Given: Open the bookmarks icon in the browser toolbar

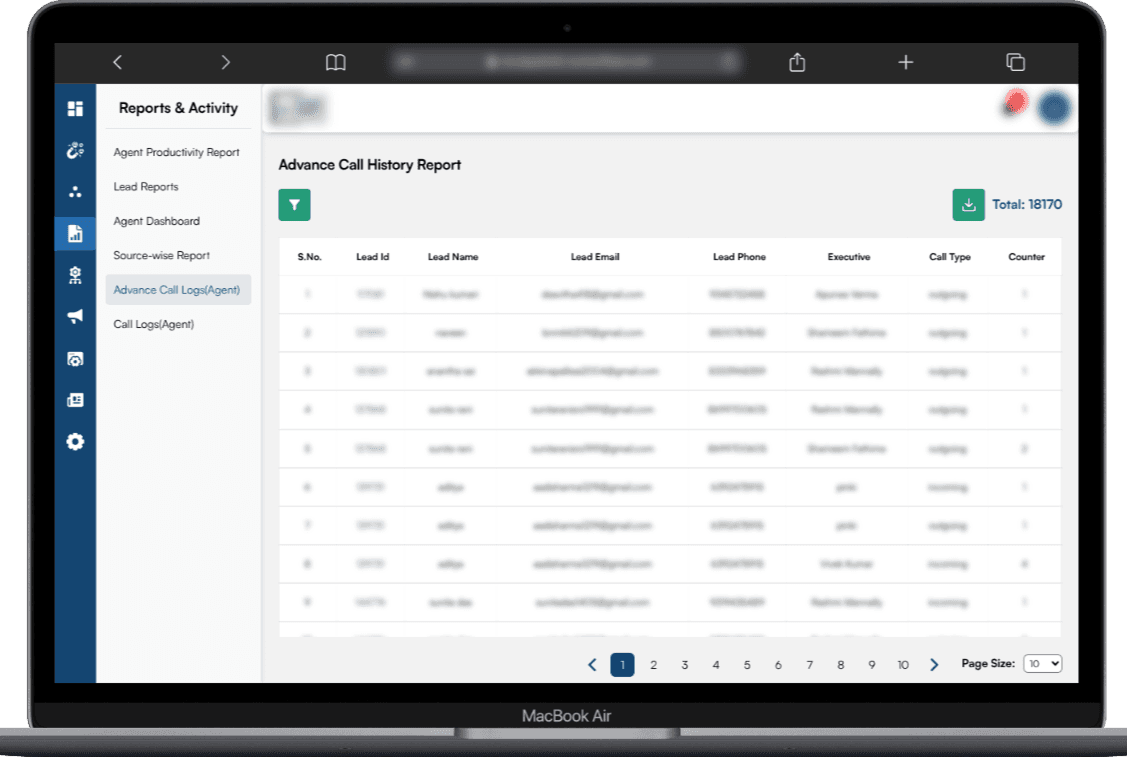Looking at the screenshot, I should point(335,62).
